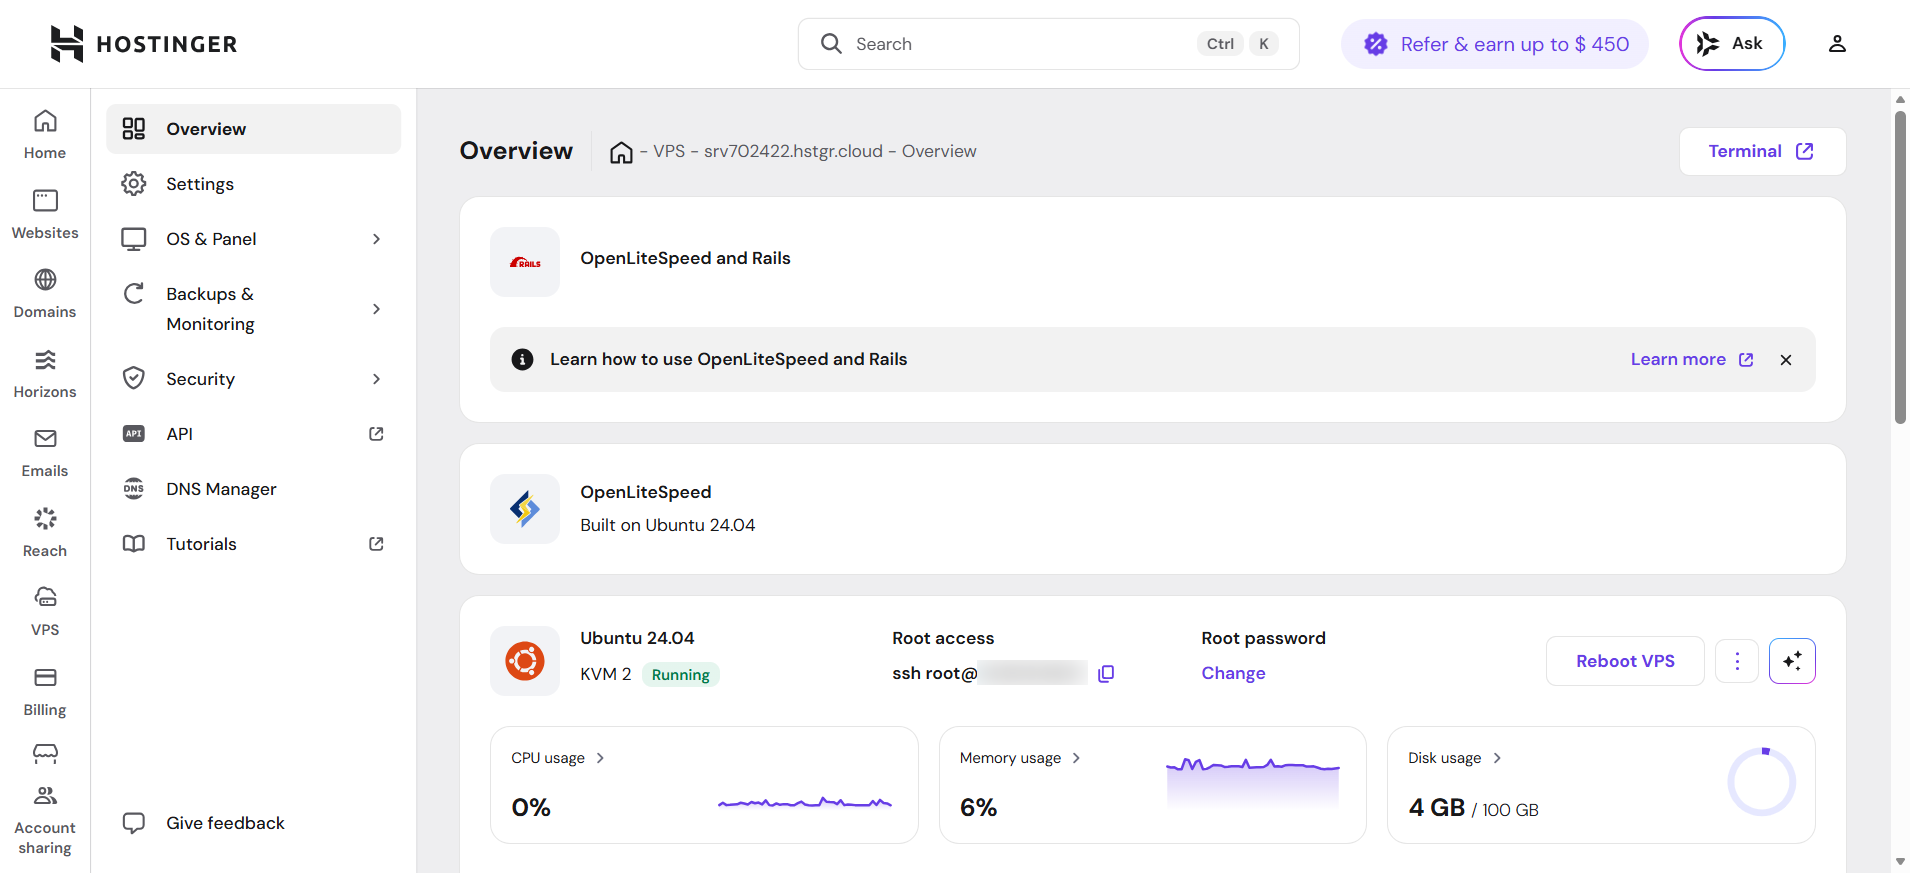Click the scrollbar down arrow
Viewport: 1910px width, 873px height.
tap(1900, 862)
